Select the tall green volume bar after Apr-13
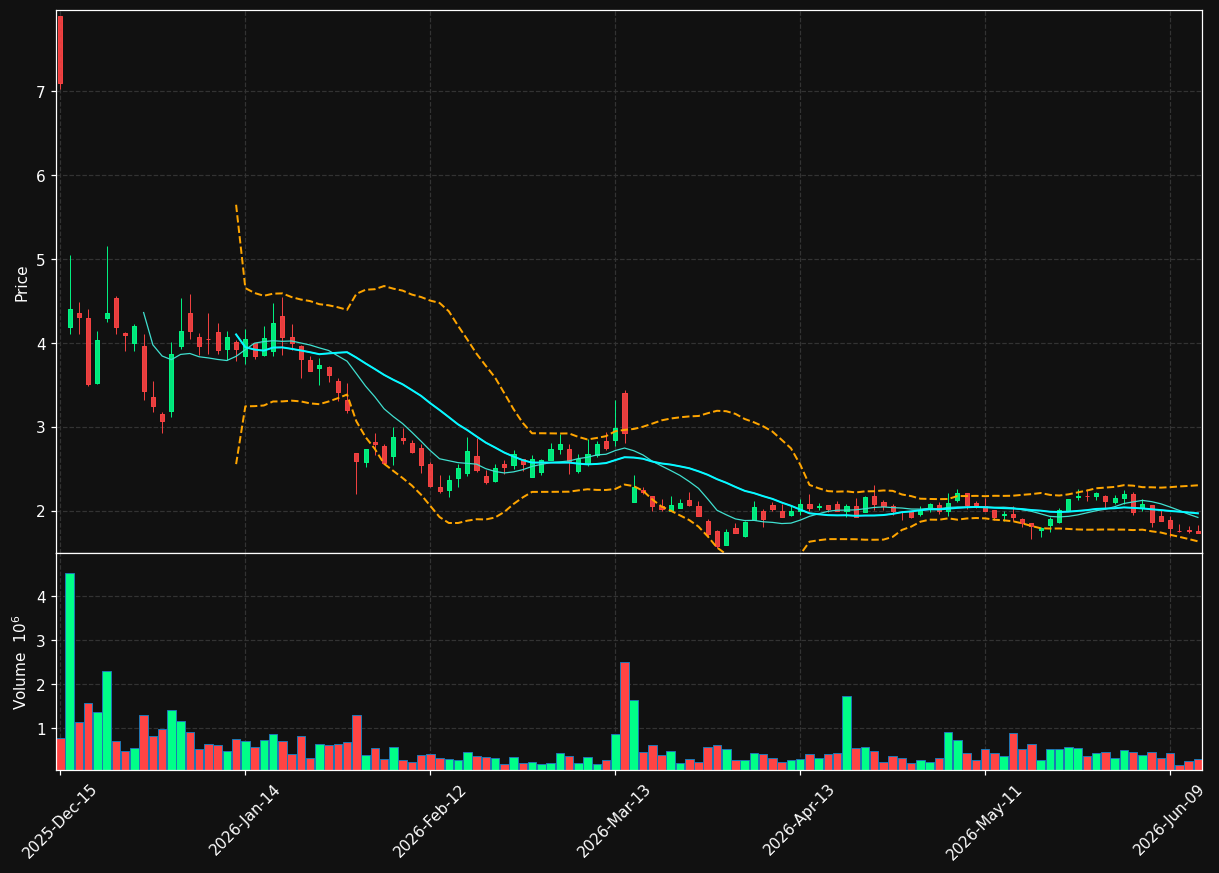1219x873 pixels. click(x=847, y=733)
